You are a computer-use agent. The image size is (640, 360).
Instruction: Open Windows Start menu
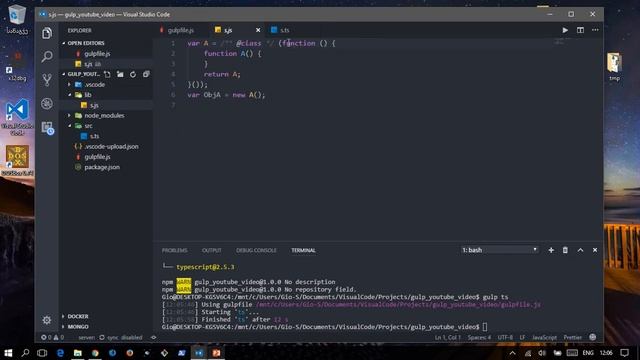tap(8, 353)
